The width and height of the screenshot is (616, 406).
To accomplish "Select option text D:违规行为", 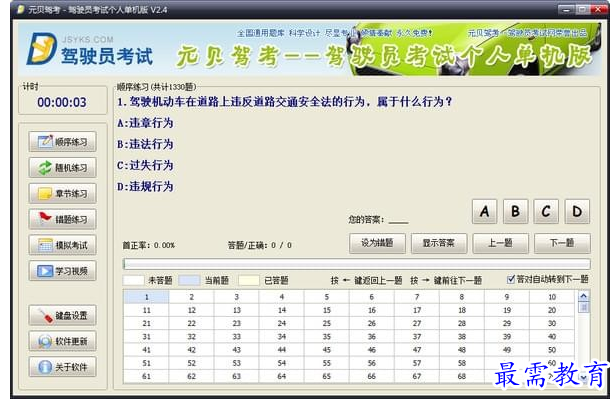I will coord(145,186).
